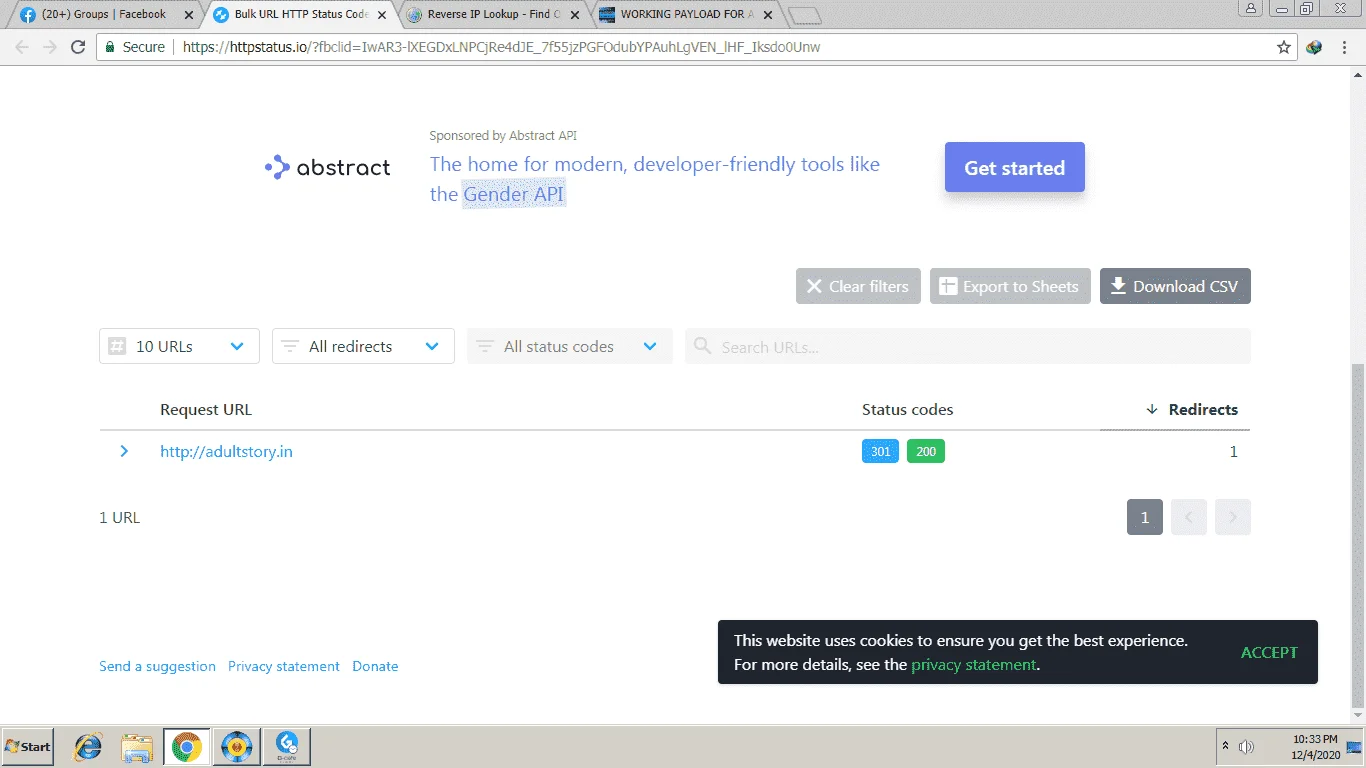Screen dimensions: 1366x768
Task: Close the Bulk URL HTTP Status Code tab
Action: click(x=382, y=15)
